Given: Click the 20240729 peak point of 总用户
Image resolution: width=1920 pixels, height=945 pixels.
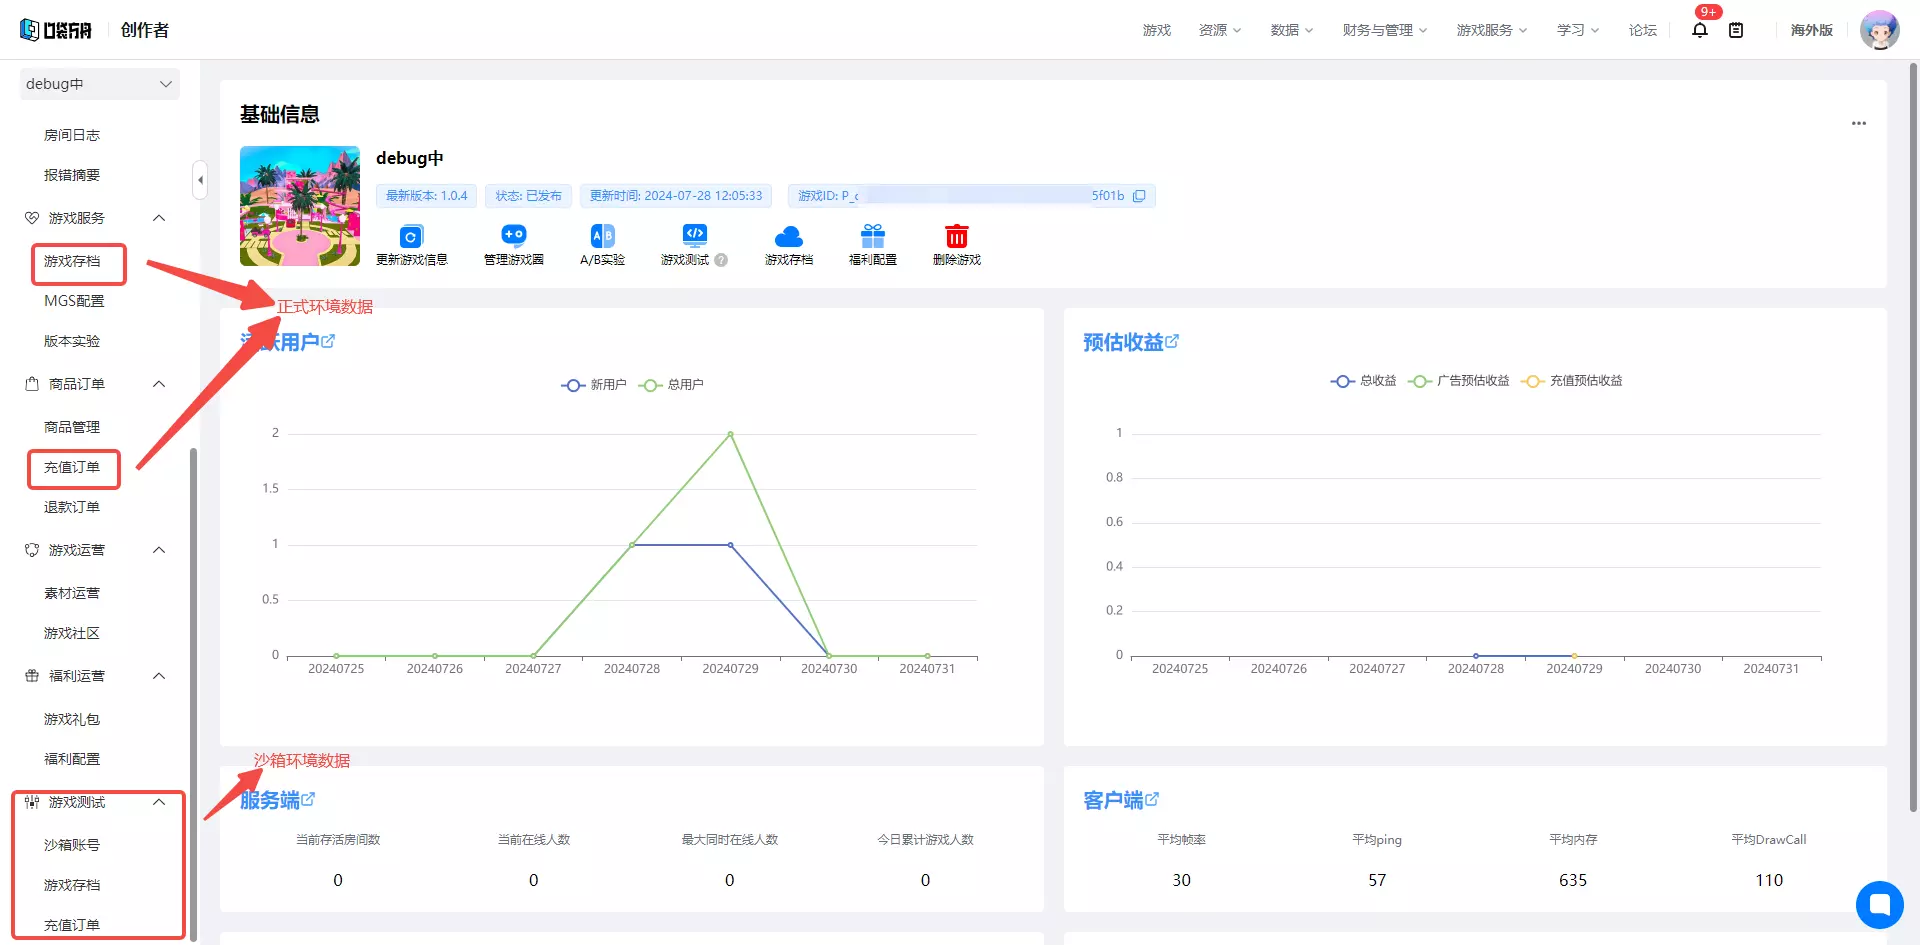Looking at the screenshot, I should coord(730,434).
